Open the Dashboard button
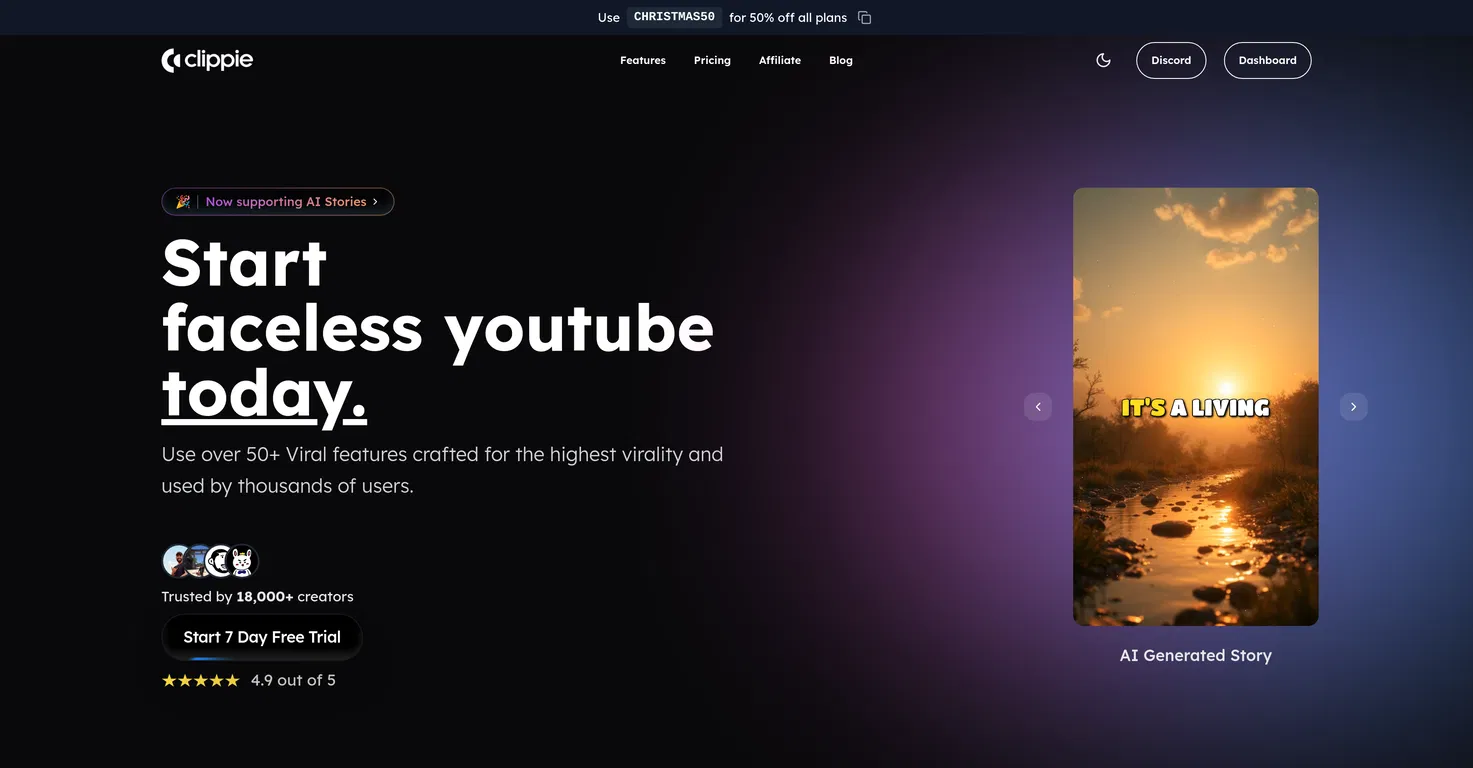This screenshot has height=768, width=1473. [x=1267, y=60]
